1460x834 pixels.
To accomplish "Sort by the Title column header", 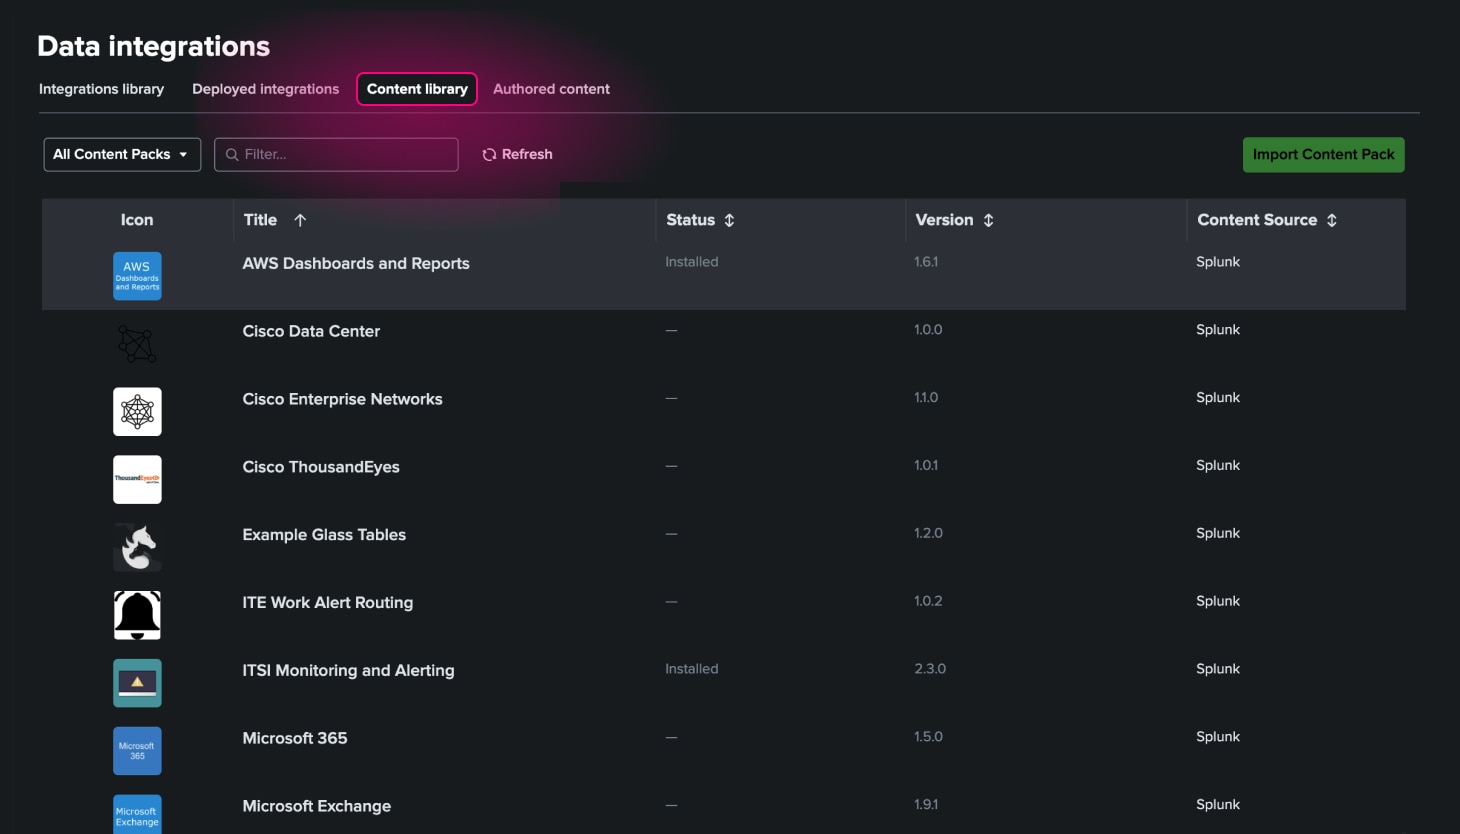I will click(x=260, y=220).
